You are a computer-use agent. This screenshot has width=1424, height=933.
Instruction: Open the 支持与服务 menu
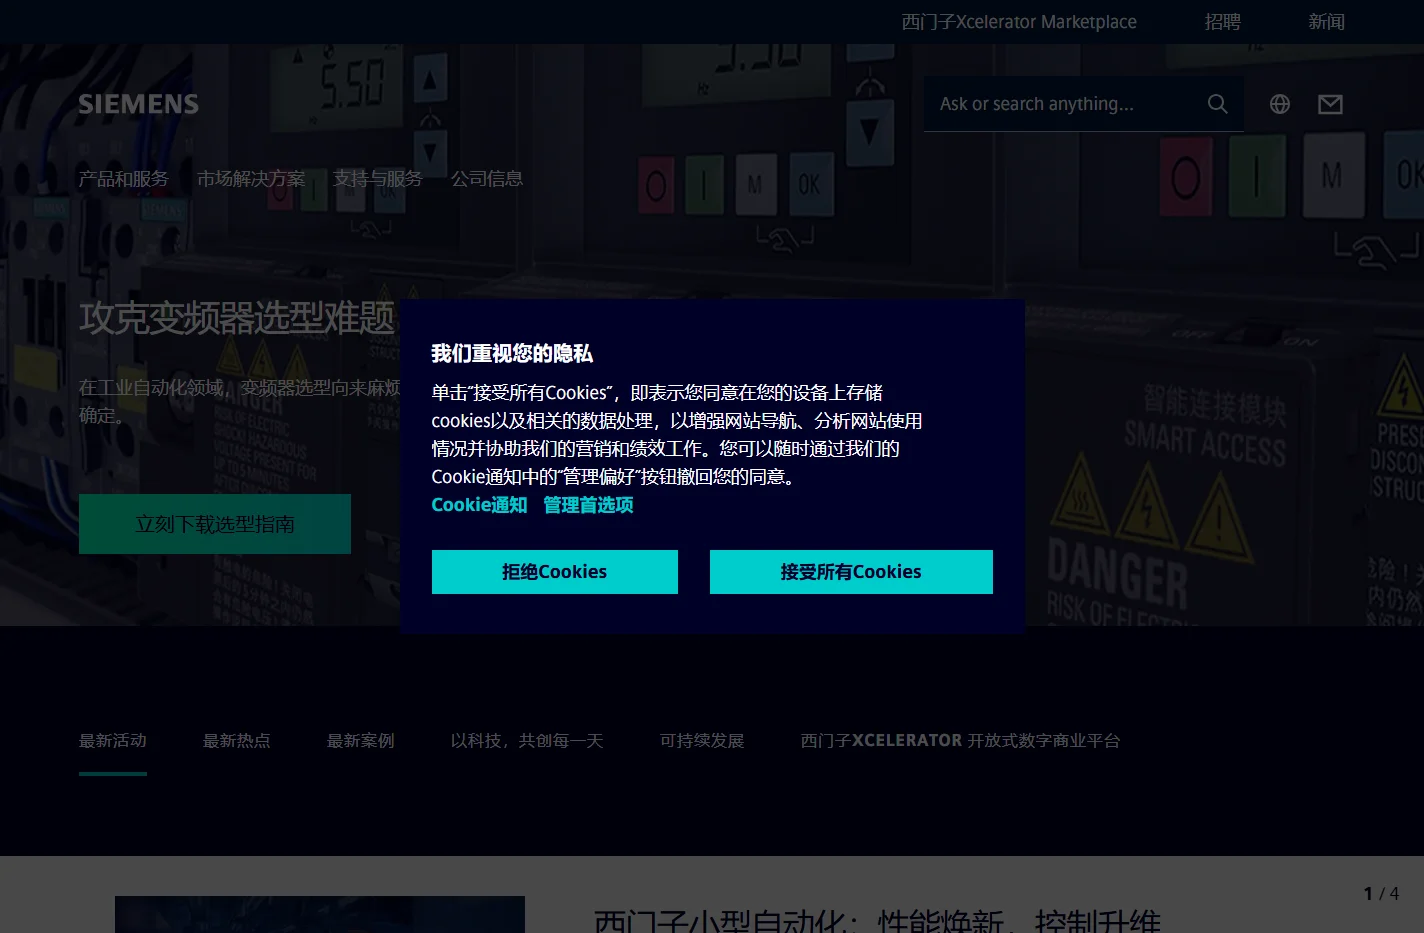[378, 179]
